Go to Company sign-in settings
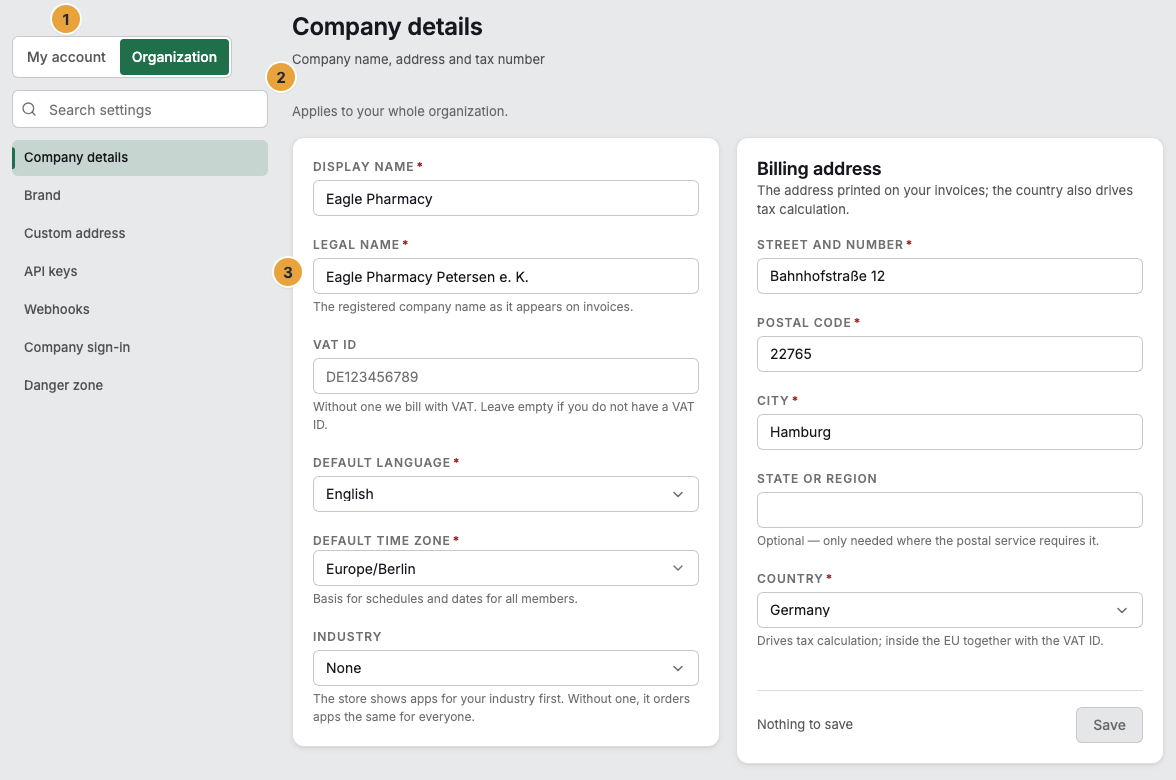Viewport: 1176px width, 780px height. pyautogui.click(x=140, y=347)
